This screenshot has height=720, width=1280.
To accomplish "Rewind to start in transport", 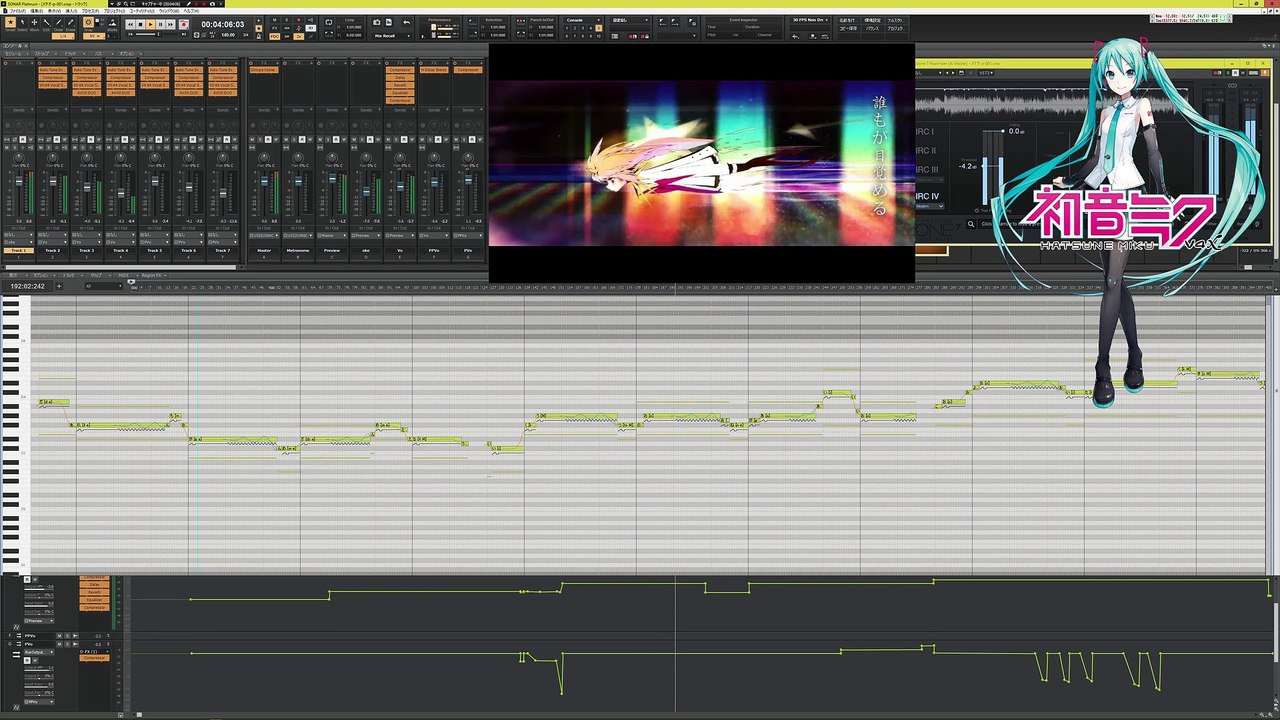I will point(130,23).
